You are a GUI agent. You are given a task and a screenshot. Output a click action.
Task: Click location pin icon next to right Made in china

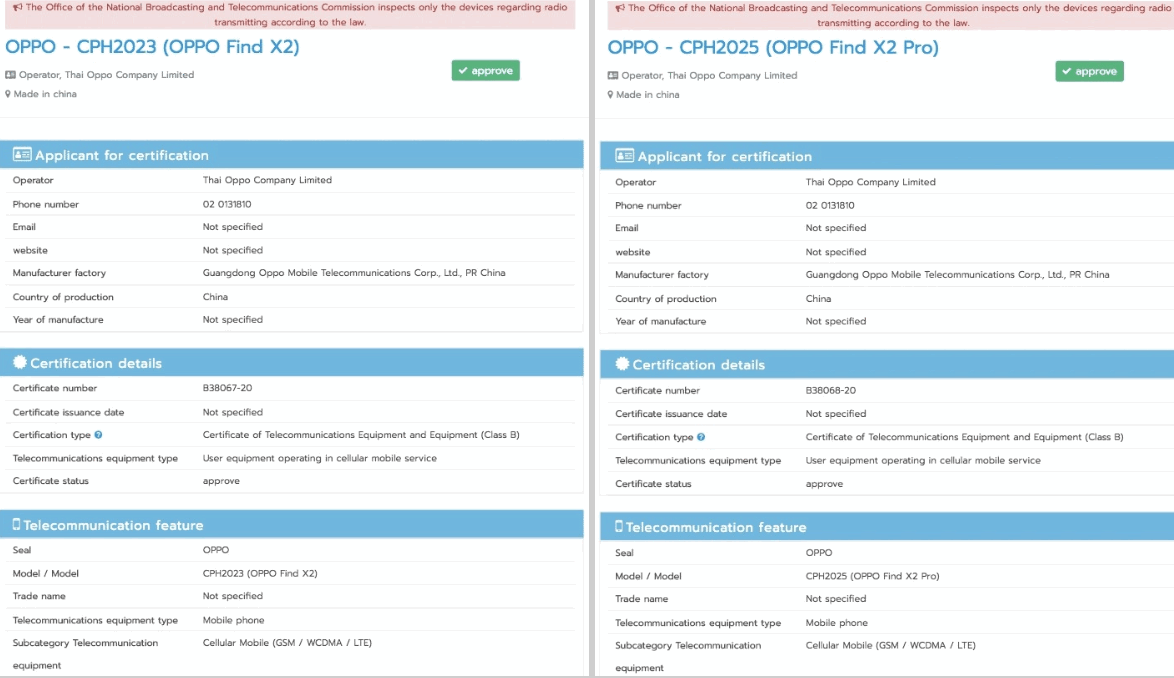pyautogui.click(x=610, y=95)
